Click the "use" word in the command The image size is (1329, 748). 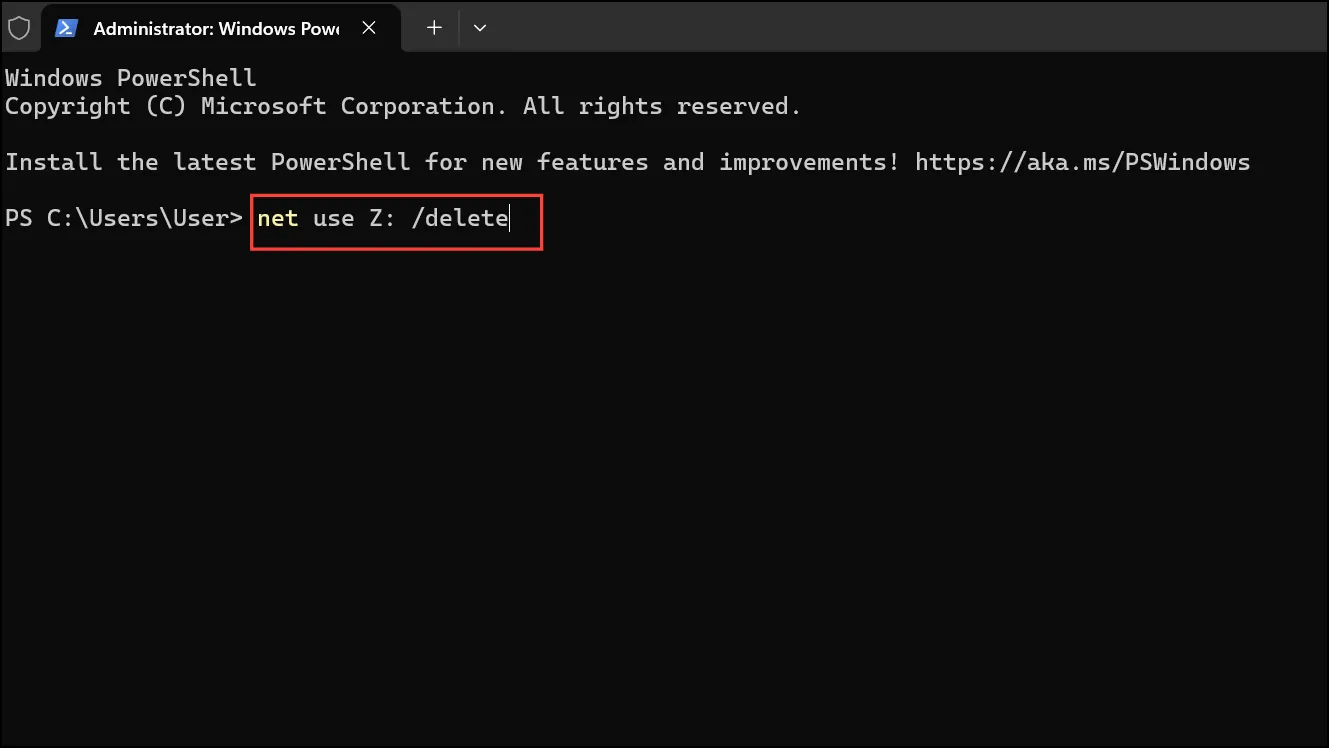[334, 218]
